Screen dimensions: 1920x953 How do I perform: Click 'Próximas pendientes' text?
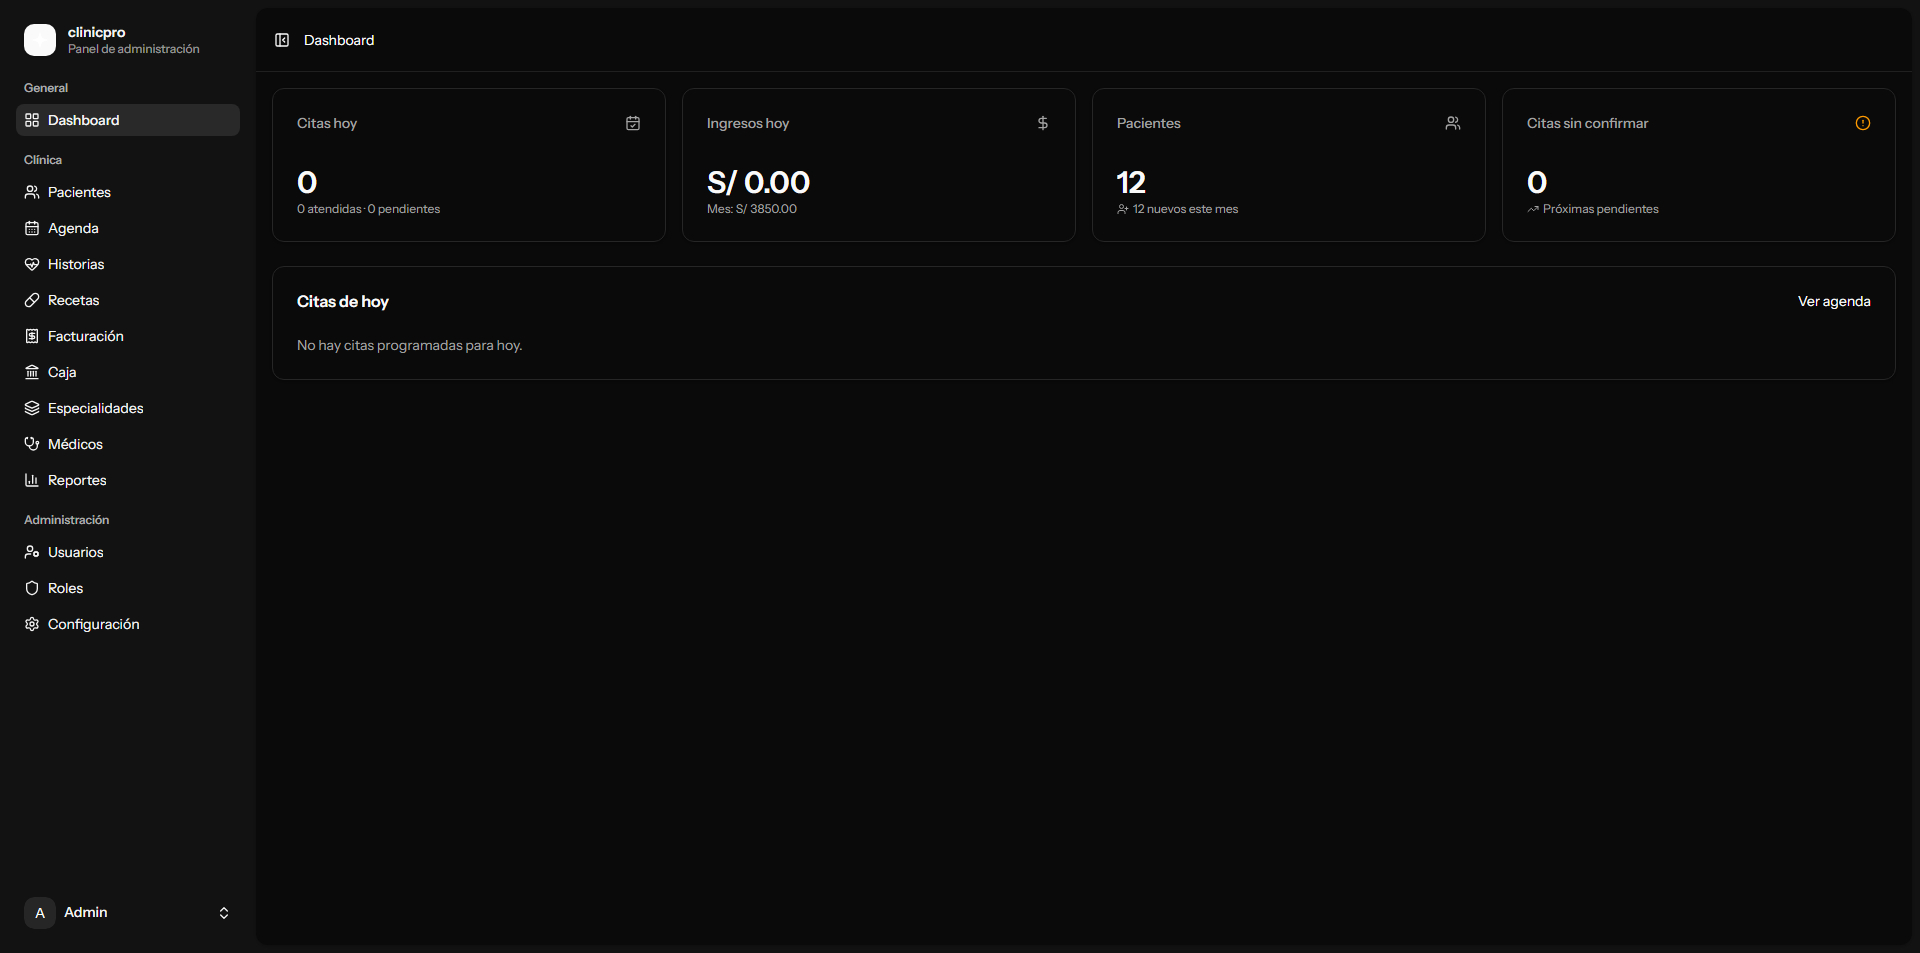tap(1600, 209)
